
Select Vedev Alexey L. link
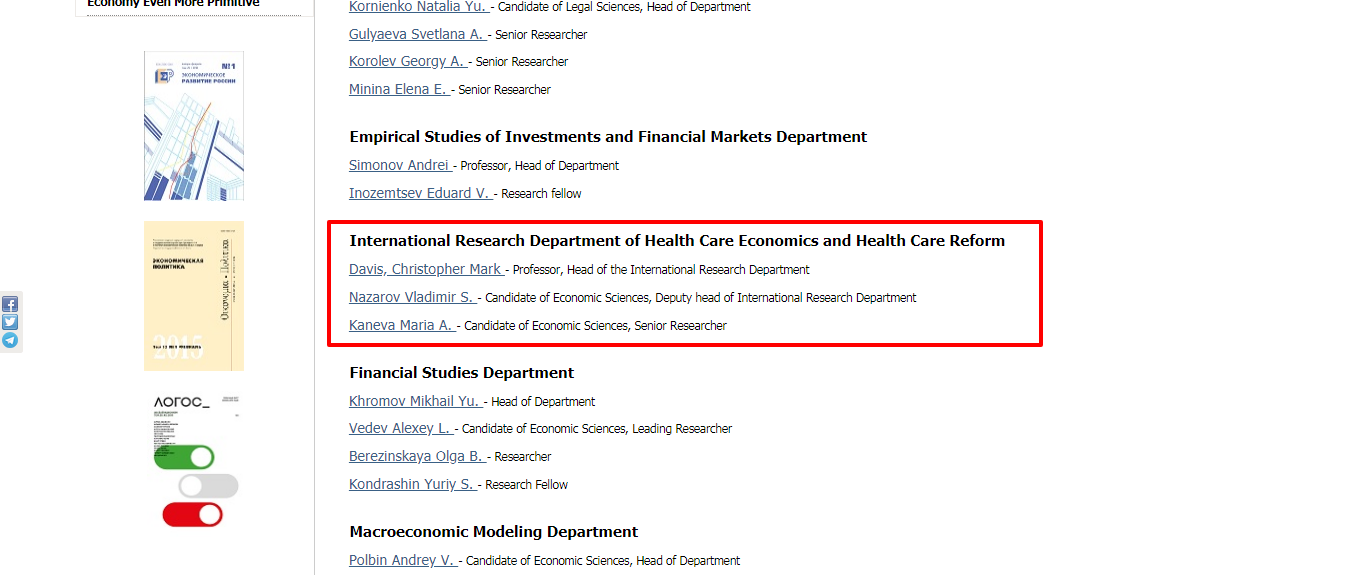point(402,428)
